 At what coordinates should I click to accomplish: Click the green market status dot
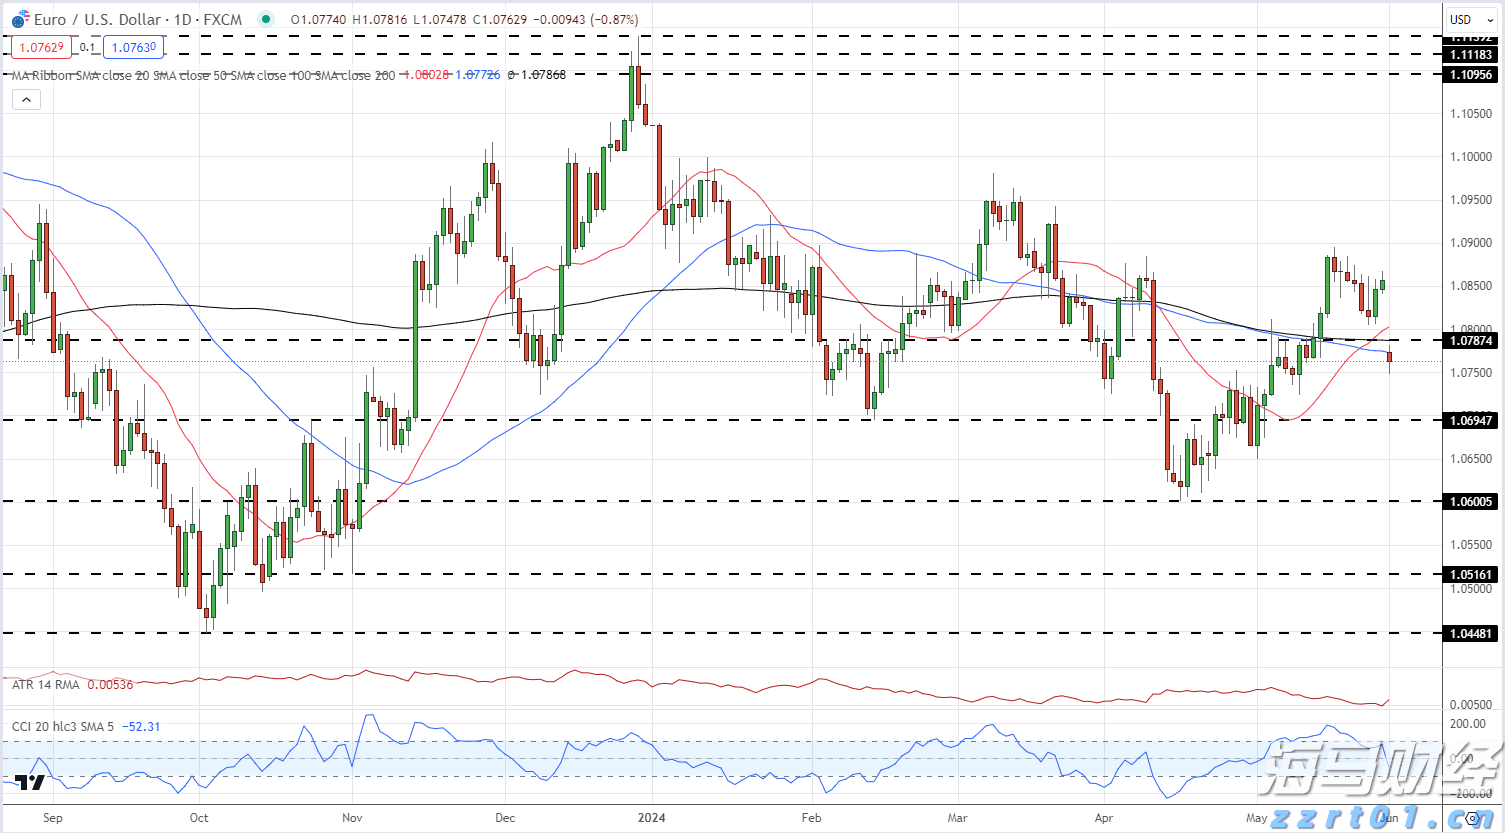(265, 19)
